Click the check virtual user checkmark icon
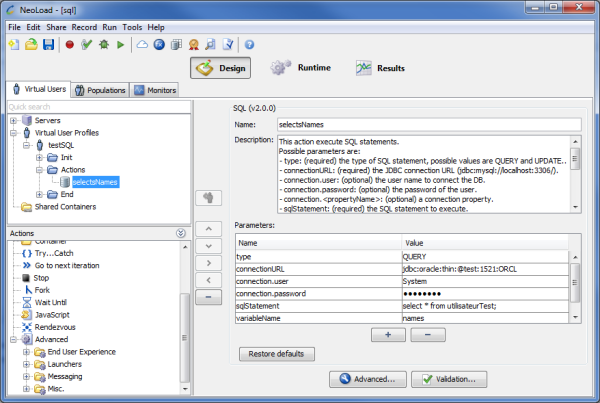Viewport: 600px width, 403px height. point(87,45)
